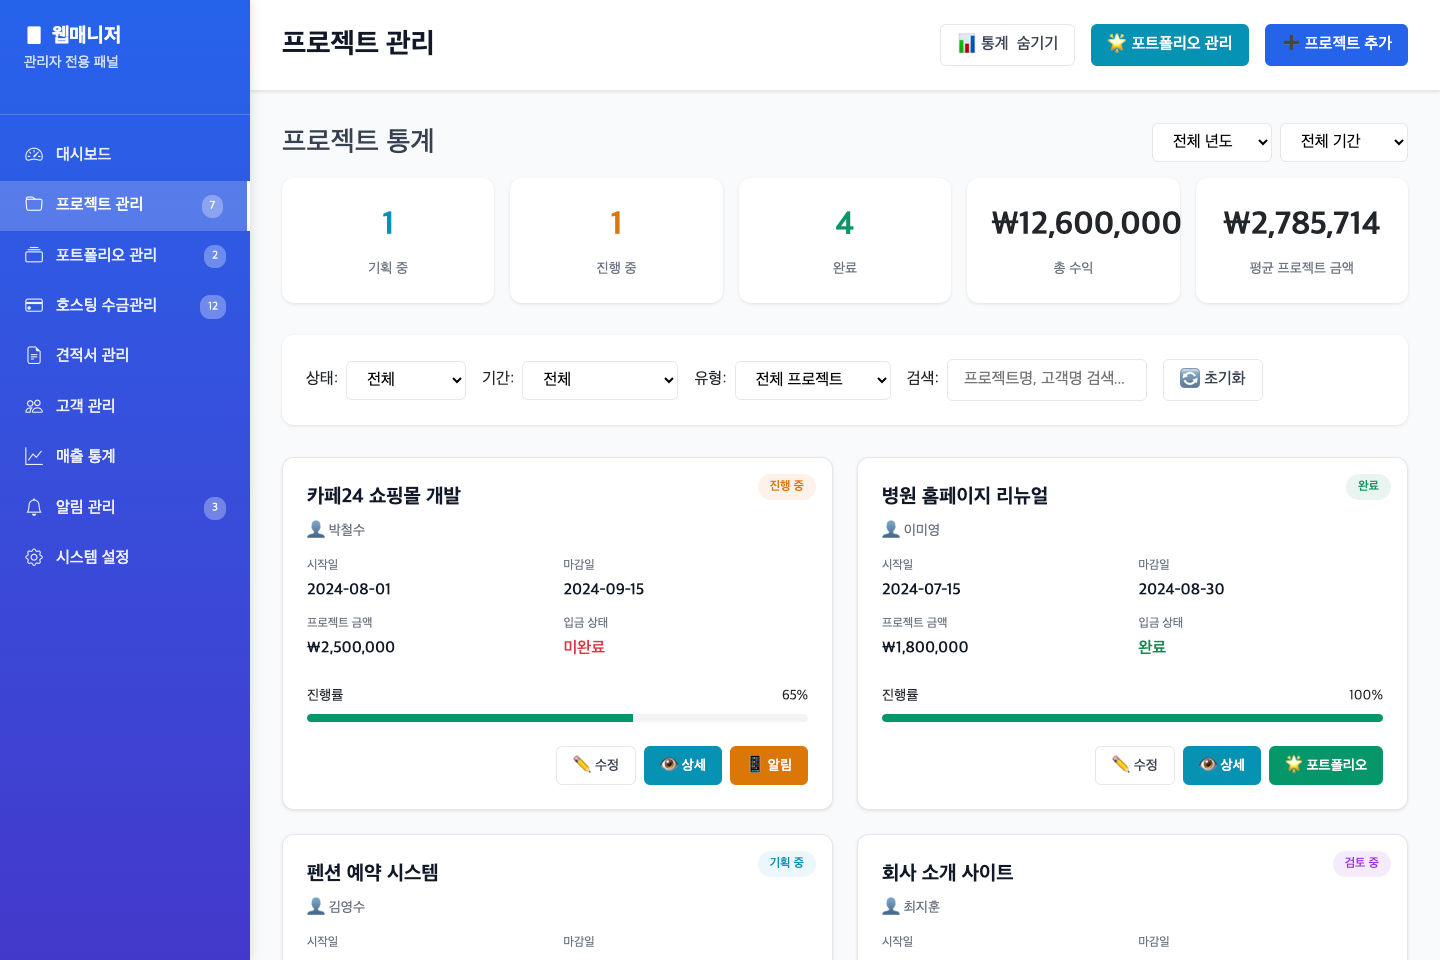Viewport: 1440px width, 960px height.
Task: Hide statistics with 통계 숨기기 button
Action: click(x=1007, y=45)
